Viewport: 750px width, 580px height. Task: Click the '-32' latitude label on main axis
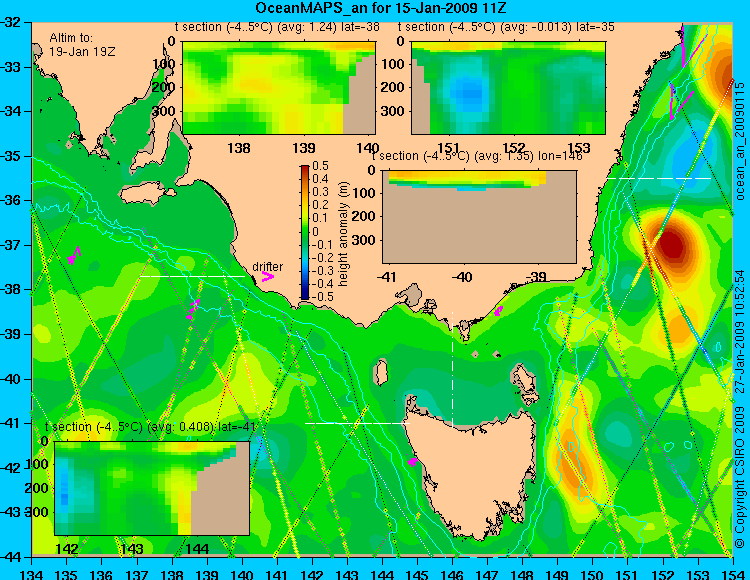point(11,22)
